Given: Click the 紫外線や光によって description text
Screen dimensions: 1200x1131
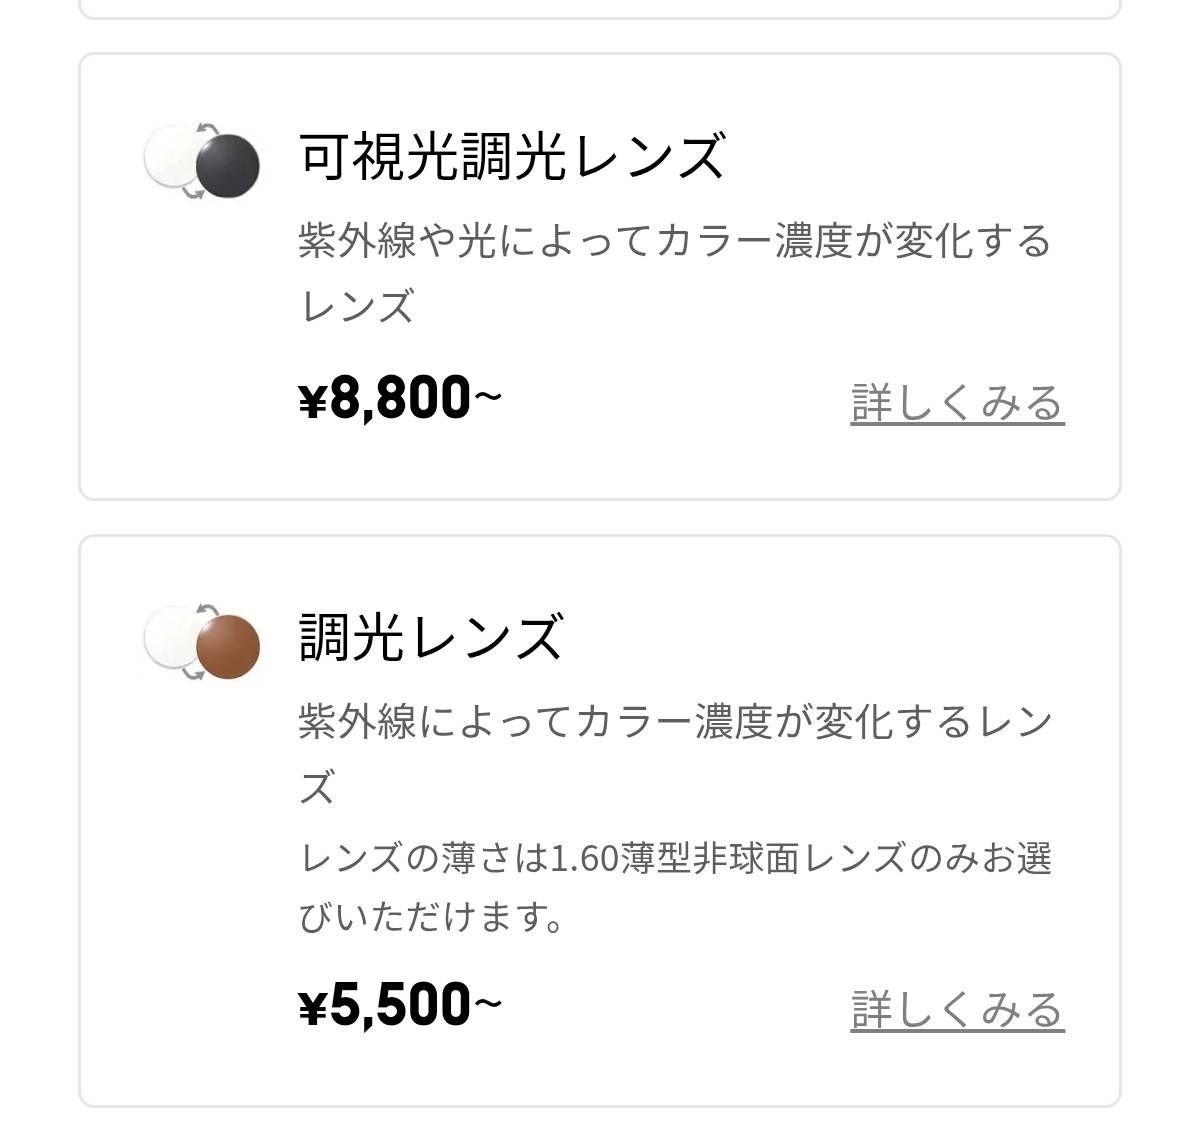Looking at the screenshot, I should coord(675,241).
